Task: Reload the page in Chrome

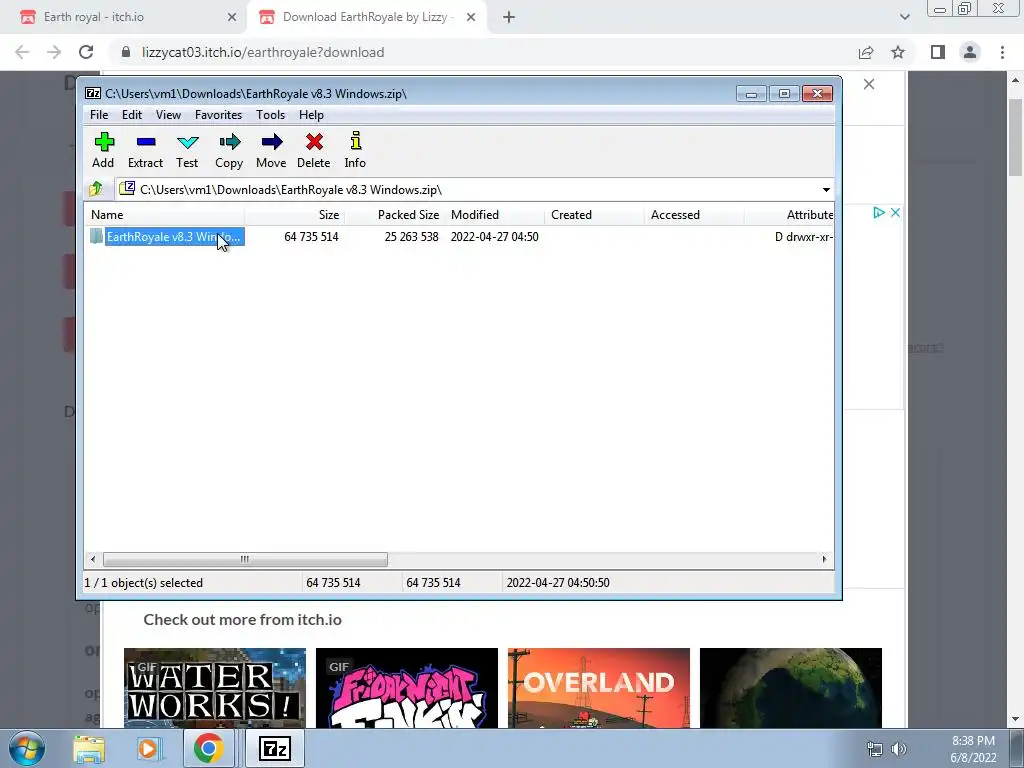Action: (x=86, y=52)
